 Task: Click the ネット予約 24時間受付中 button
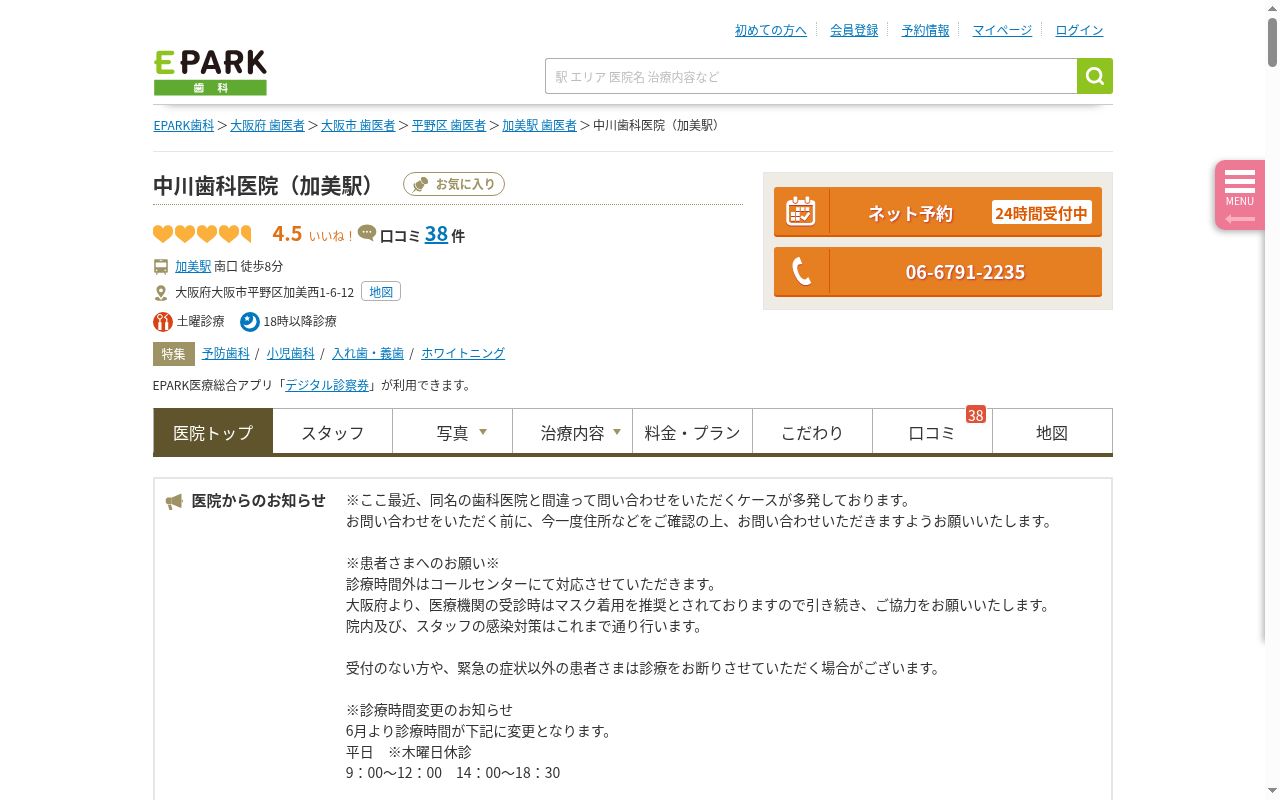coord(938,212)
